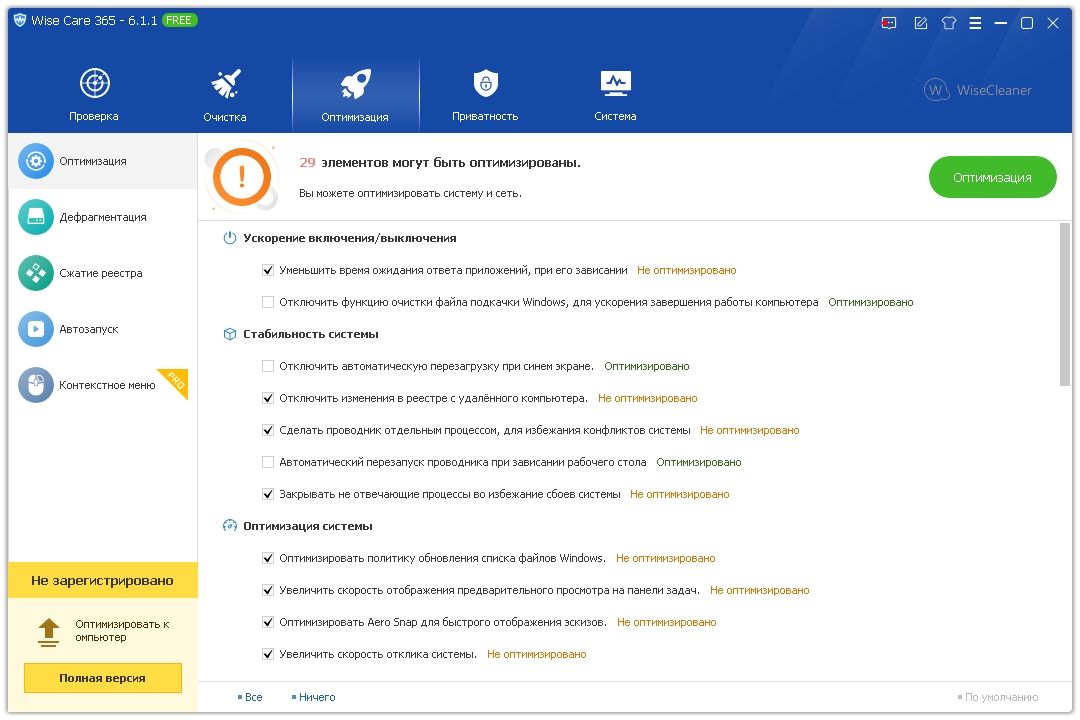1080x720 pixels.
Task: Click the Оптимизация gear sidebar icon
Action: 36,161
